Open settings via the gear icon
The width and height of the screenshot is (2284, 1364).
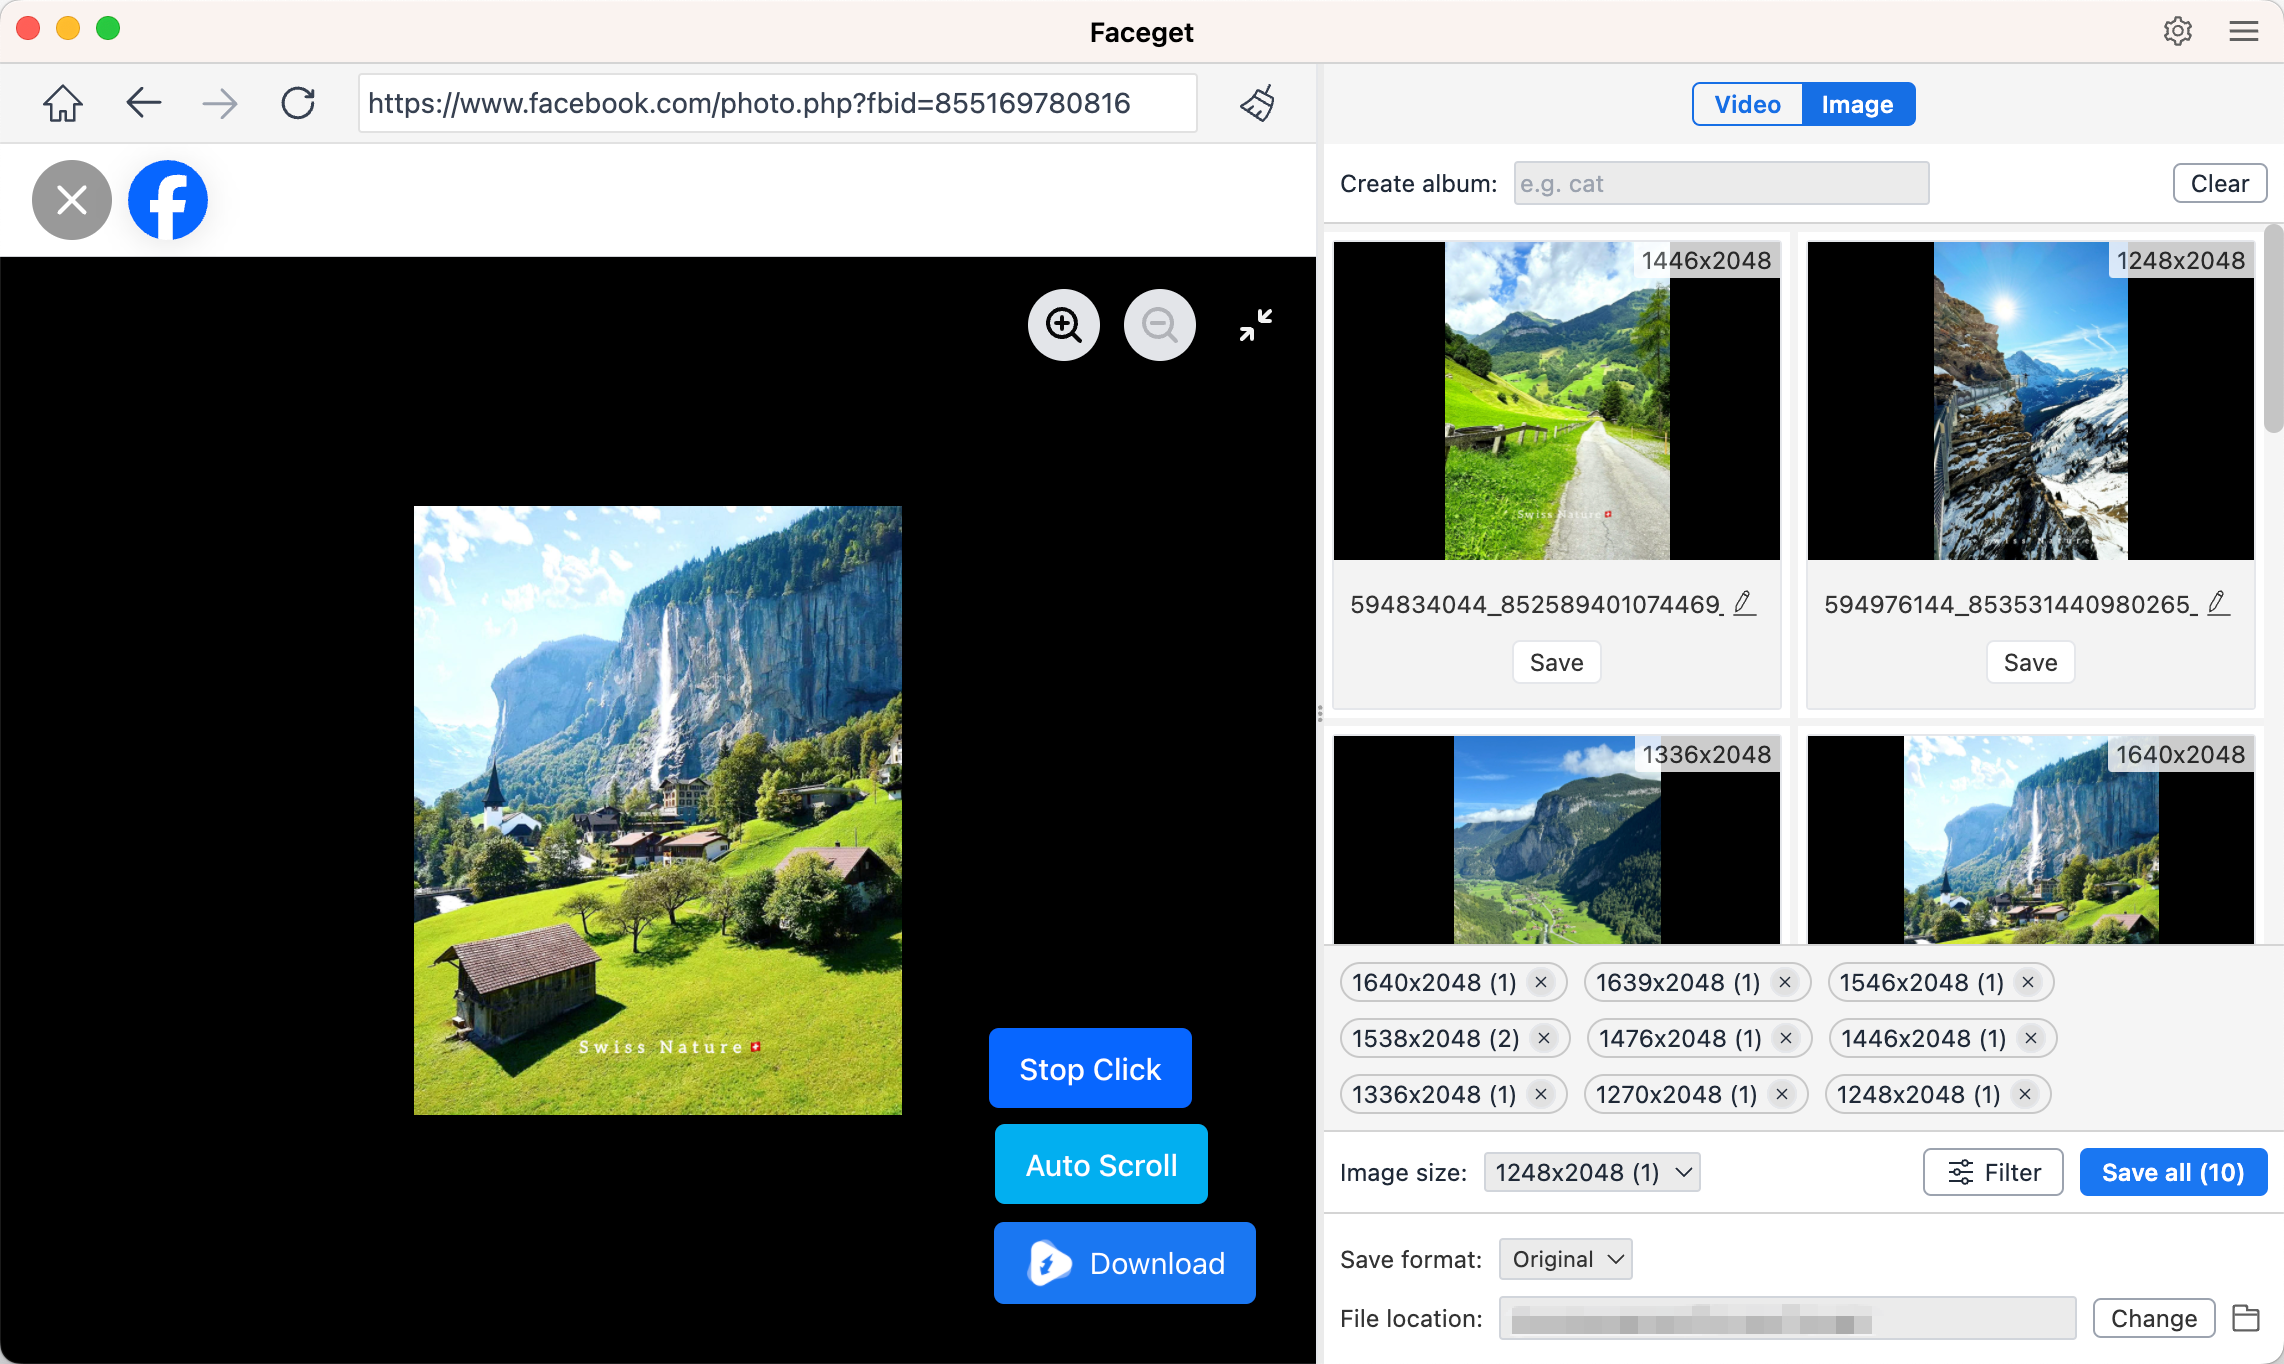point(2177,31)
